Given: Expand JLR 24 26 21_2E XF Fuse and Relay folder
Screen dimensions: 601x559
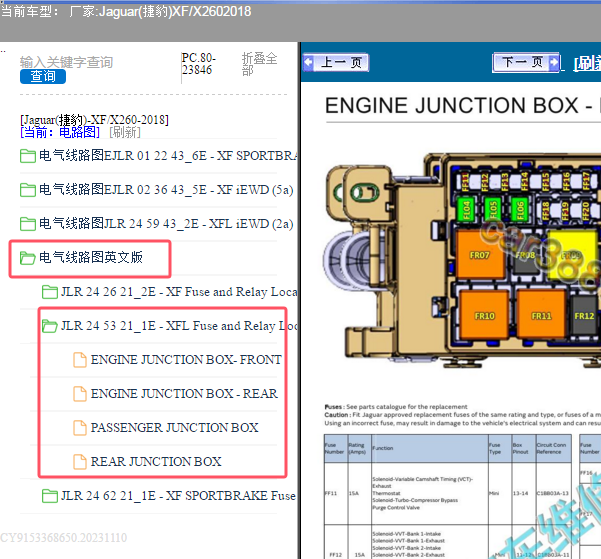Looking at the screenshot, I should 170,292.
